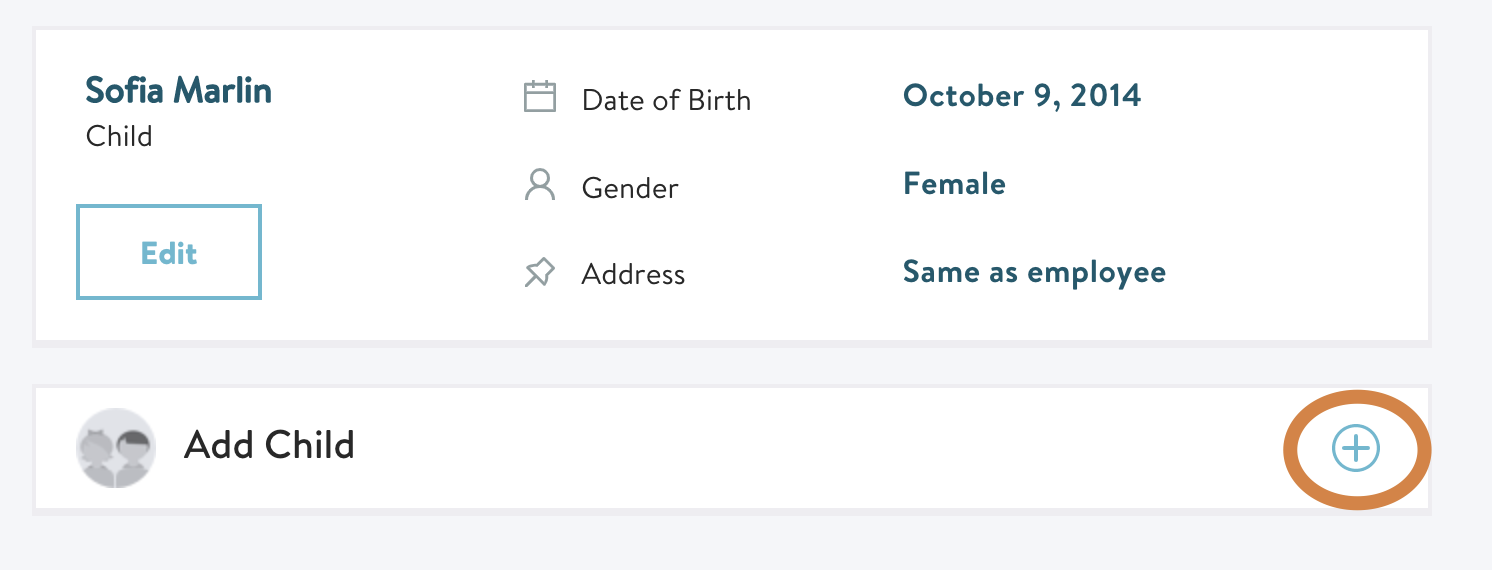Viewport: 1492px width, 570px height.
Task: Click the Date of Birth label
Action: (666, 100)
